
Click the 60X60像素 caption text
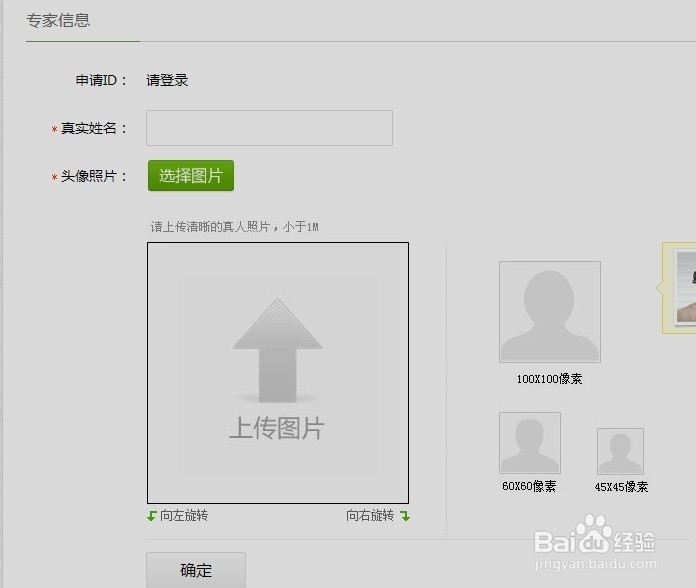click(529, 486)
